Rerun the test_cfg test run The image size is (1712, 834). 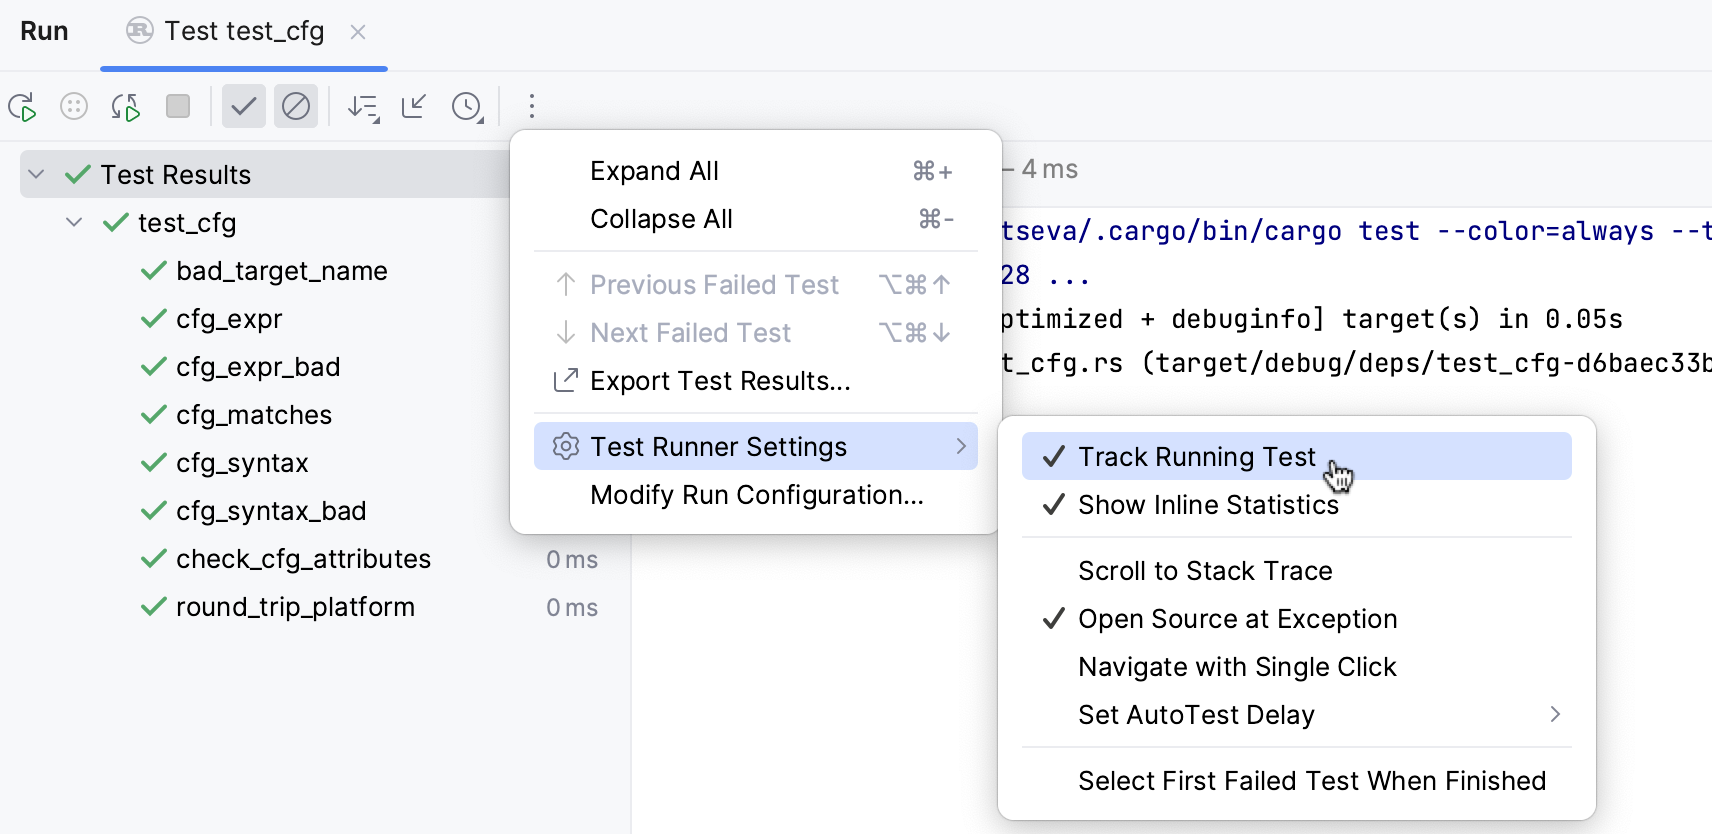[x=23, y=106]
